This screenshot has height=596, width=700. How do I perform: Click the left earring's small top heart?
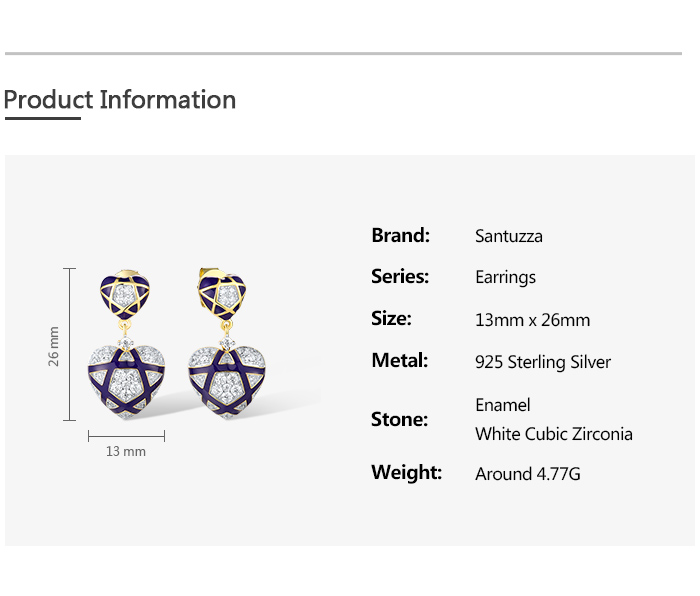(125, 294)
